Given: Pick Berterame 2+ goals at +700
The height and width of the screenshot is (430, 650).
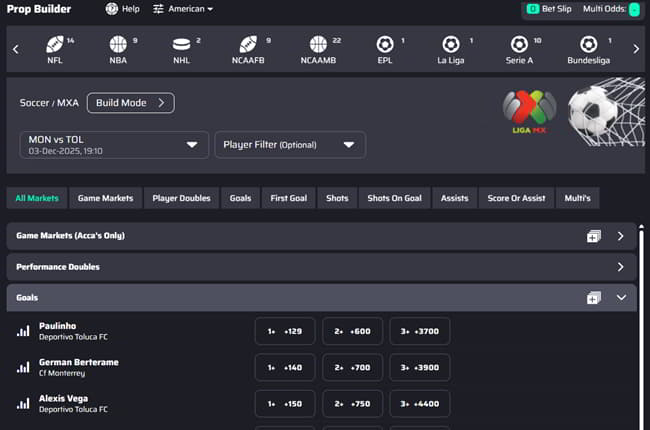Looking at the screenshot, I should (x=352, y=367).
